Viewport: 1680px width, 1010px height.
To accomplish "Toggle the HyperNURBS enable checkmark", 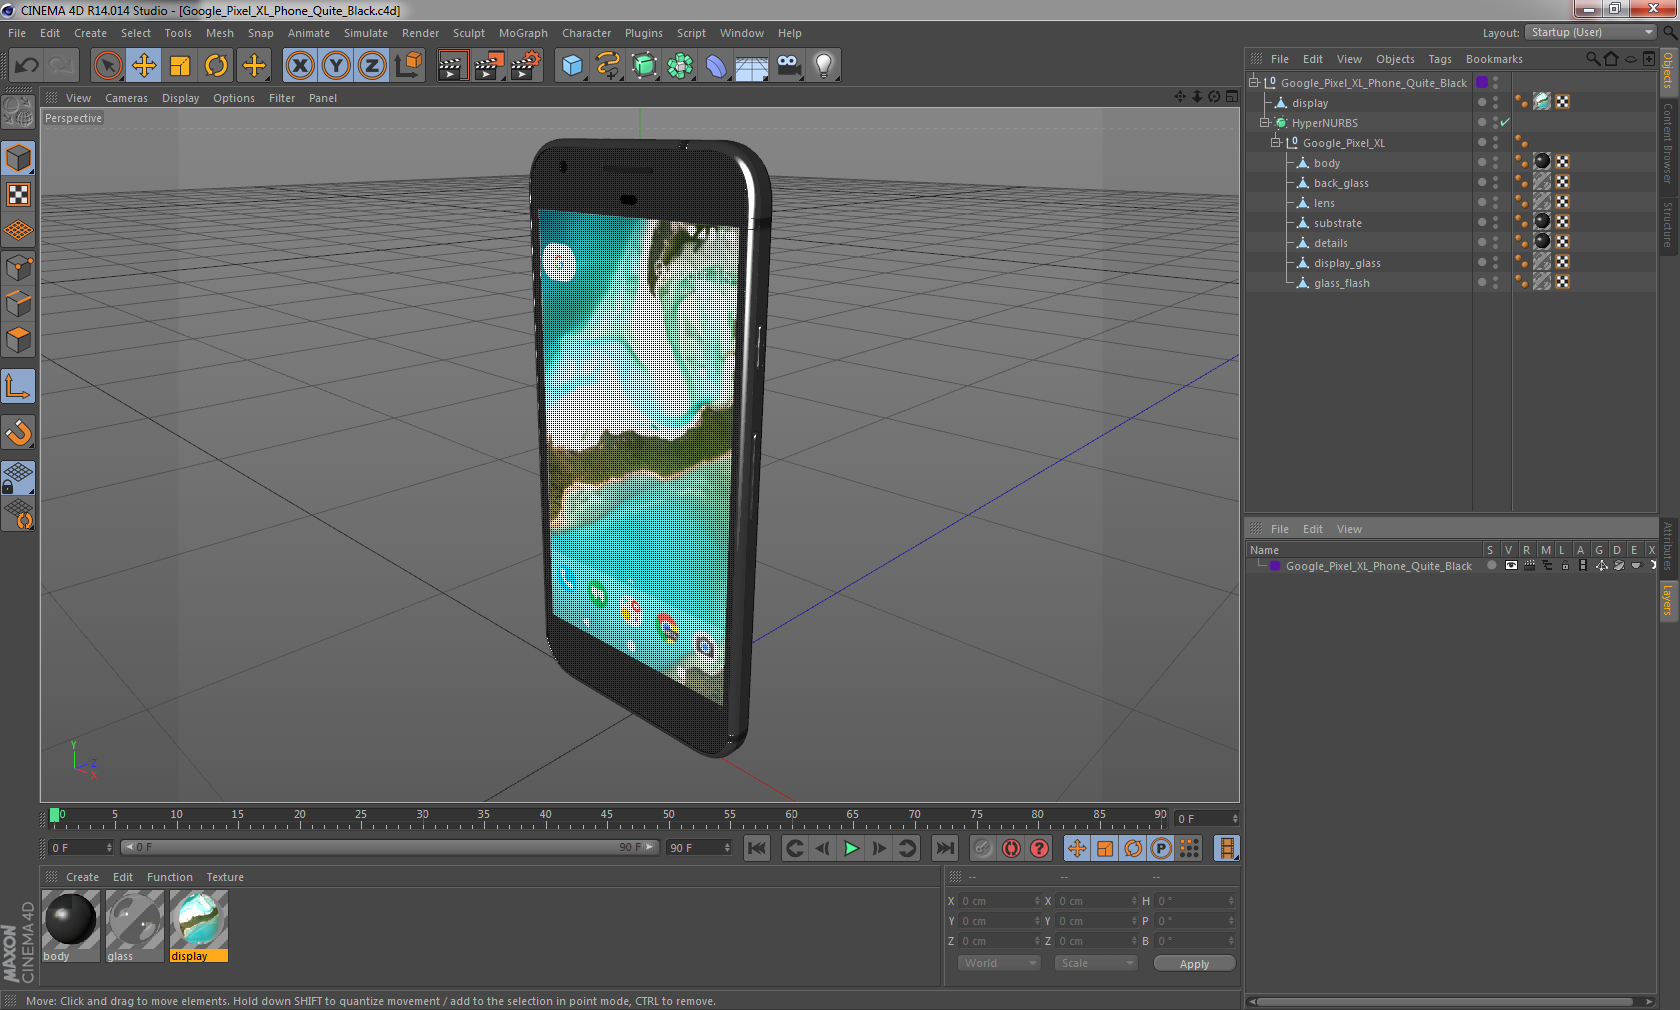I will 1505,122.
